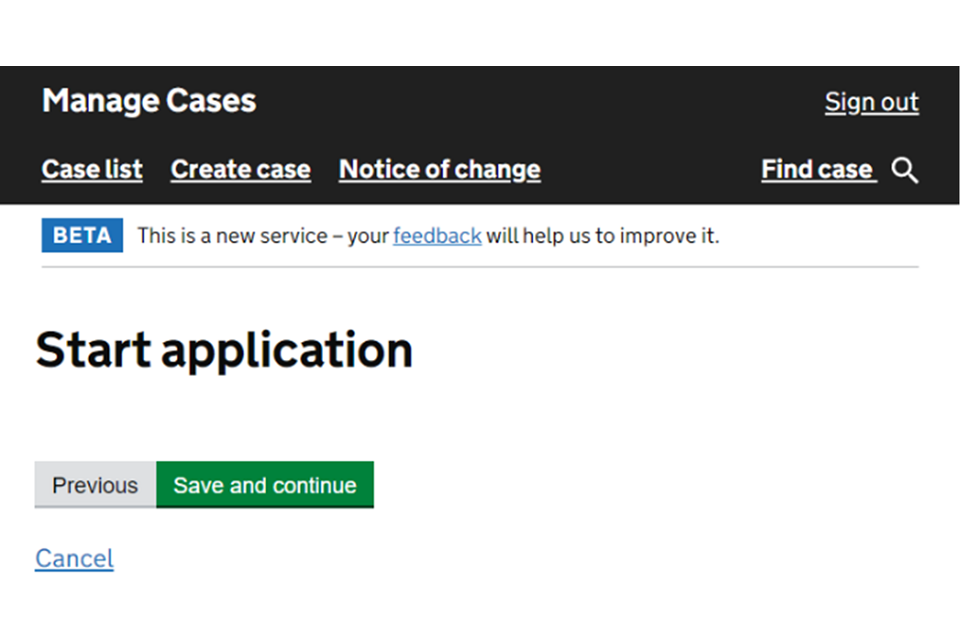Click the word 'Cases' in header title
Image resolution: width=960 pixels, height=640 pixels.
pyautogui.click(x=210, y=101)
